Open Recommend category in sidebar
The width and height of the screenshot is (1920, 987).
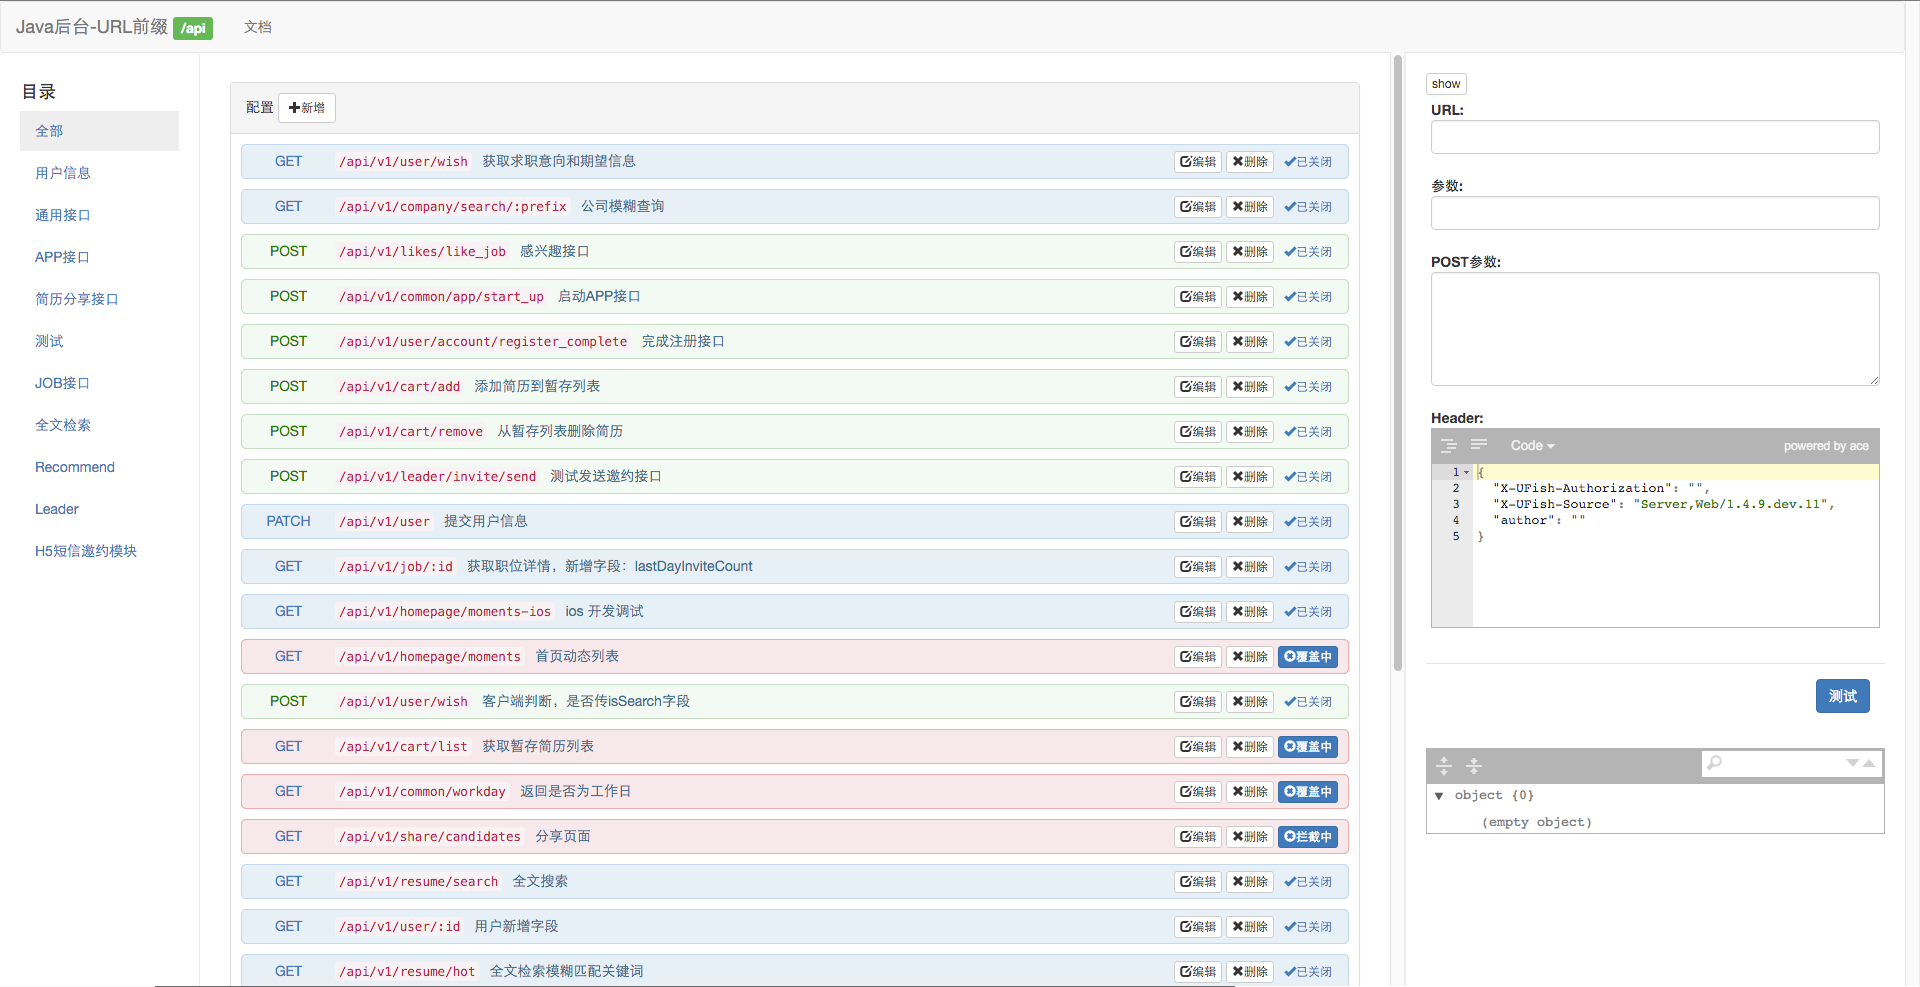pos(75,467)
